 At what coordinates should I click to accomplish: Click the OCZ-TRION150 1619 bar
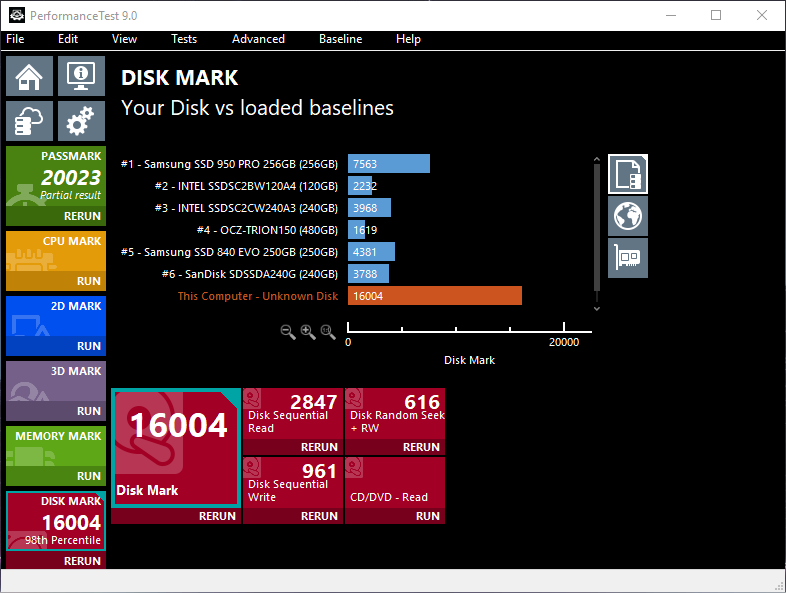357,230
